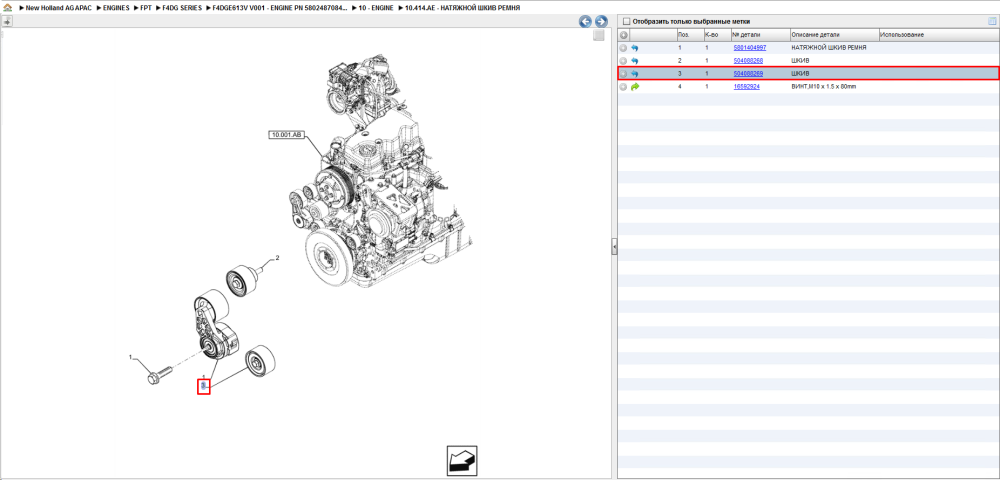
Task: Click the circle marker for part 504088269
Action: [624, 73]
